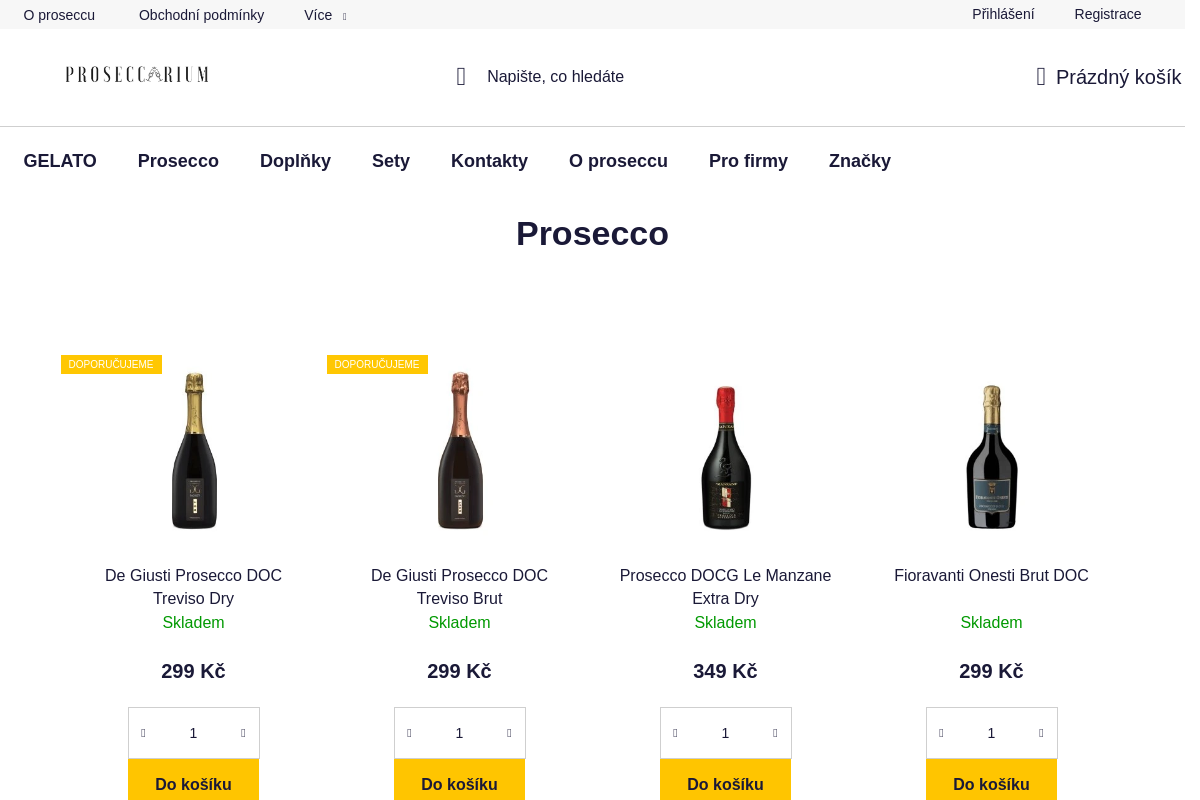
Task: Switch to the Doplňky section
Action: point(295,161)
